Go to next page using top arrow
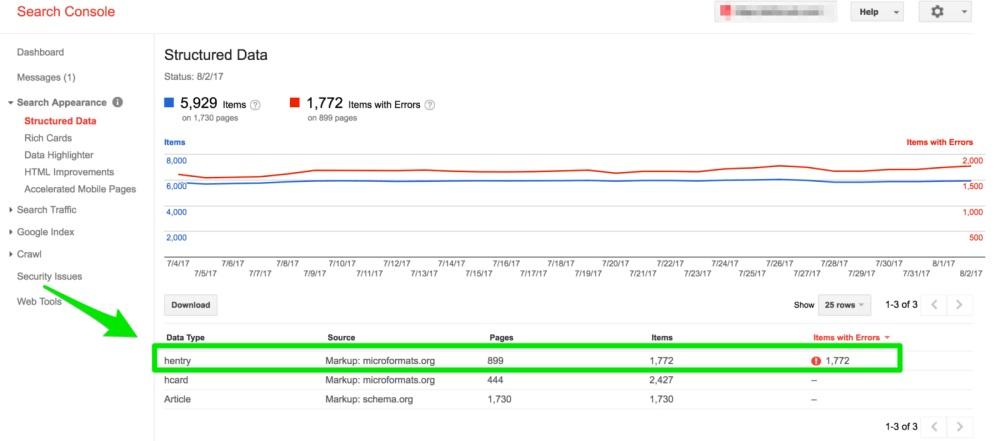Viewport: 1000px width, 441px height. (x=959, y=304)
